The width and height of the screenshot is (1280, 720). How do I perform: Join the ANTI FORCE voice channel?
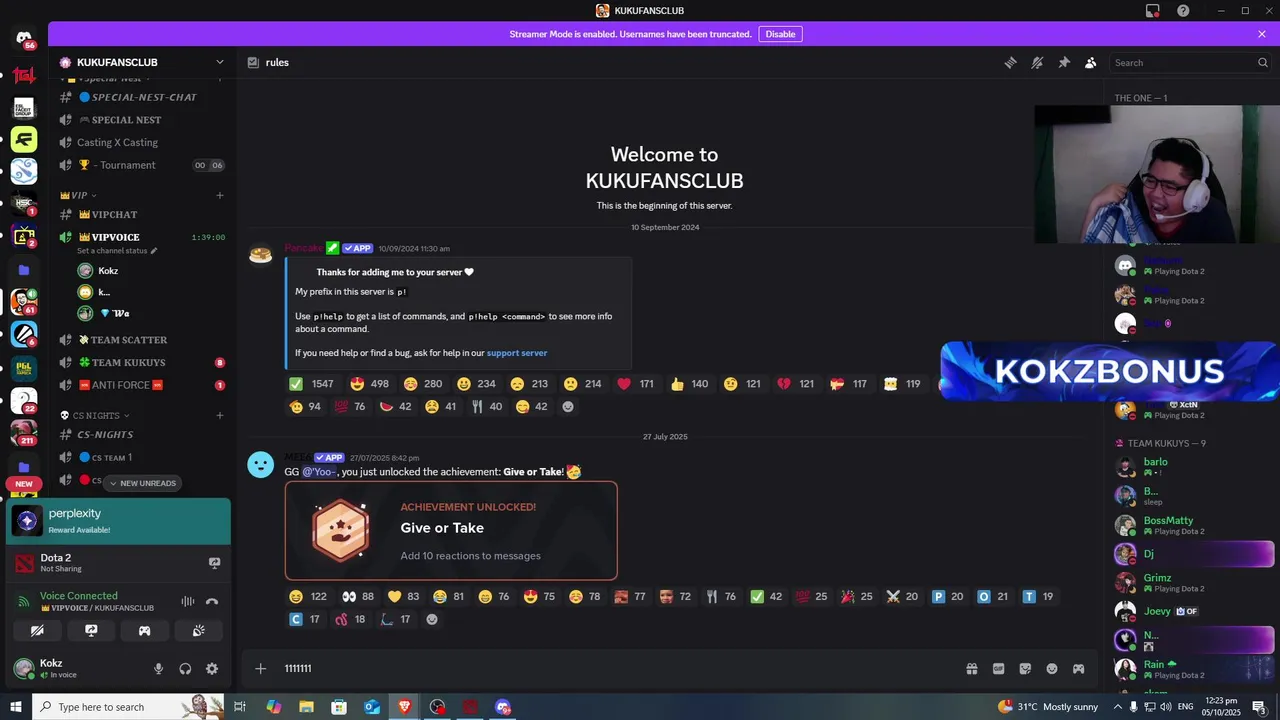142,385
